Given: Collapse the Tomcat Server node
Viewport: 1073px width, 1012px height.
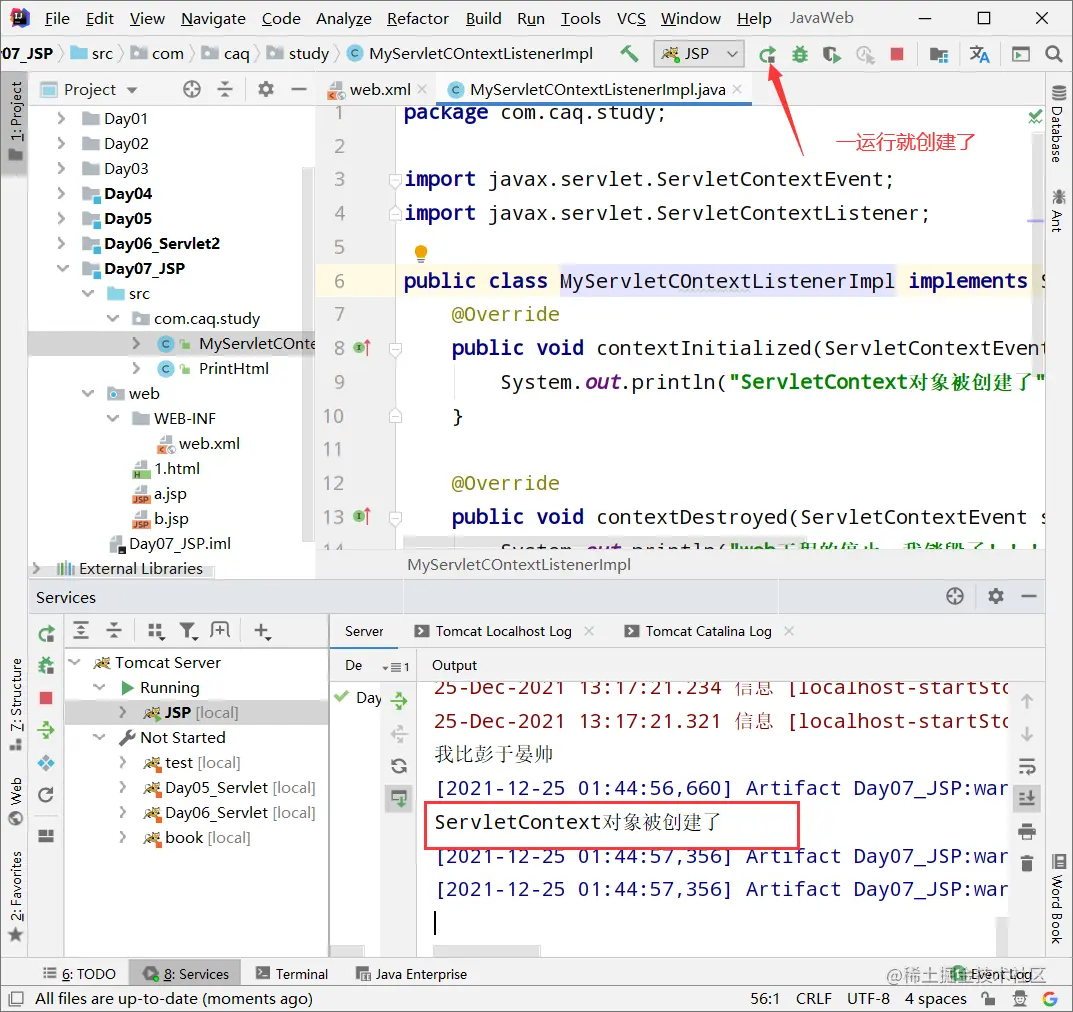Looking at the screenshot, I should pos(75,662).
